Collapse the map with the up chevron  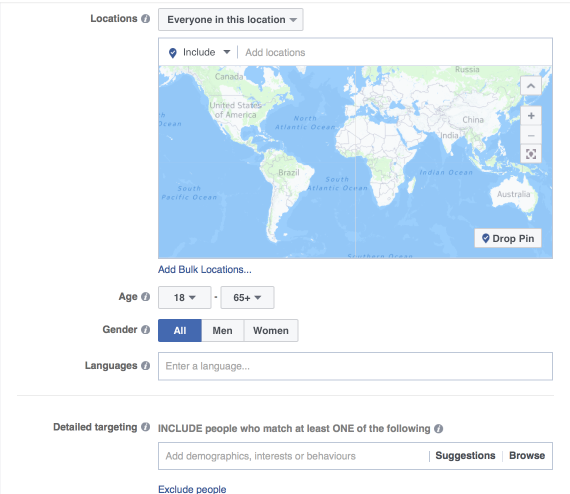(x=531, y=86)
